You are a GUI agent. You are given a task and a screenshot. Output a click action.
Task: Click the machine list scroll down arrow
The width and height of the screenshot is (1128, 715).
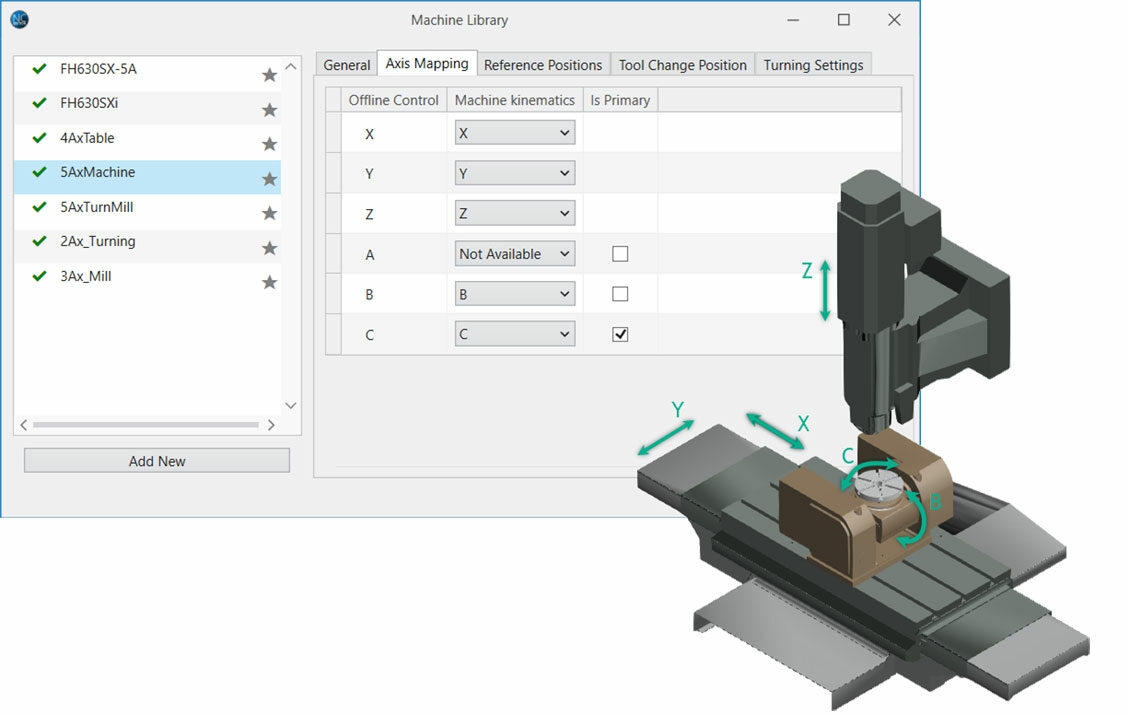point(291,405)
